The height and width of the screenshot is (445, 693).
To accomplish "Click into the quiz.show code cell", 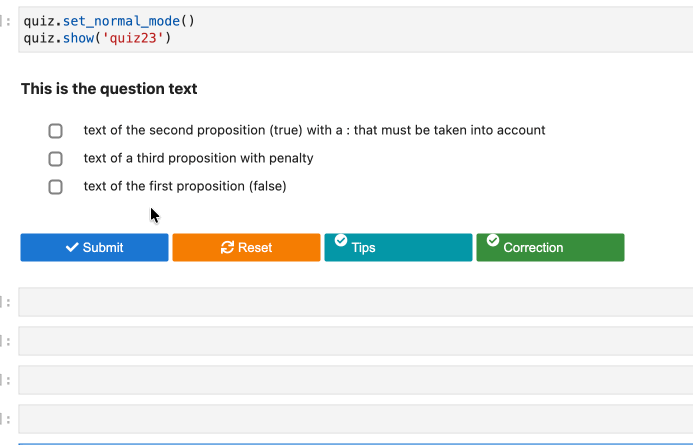I will (x=355, y=30).
